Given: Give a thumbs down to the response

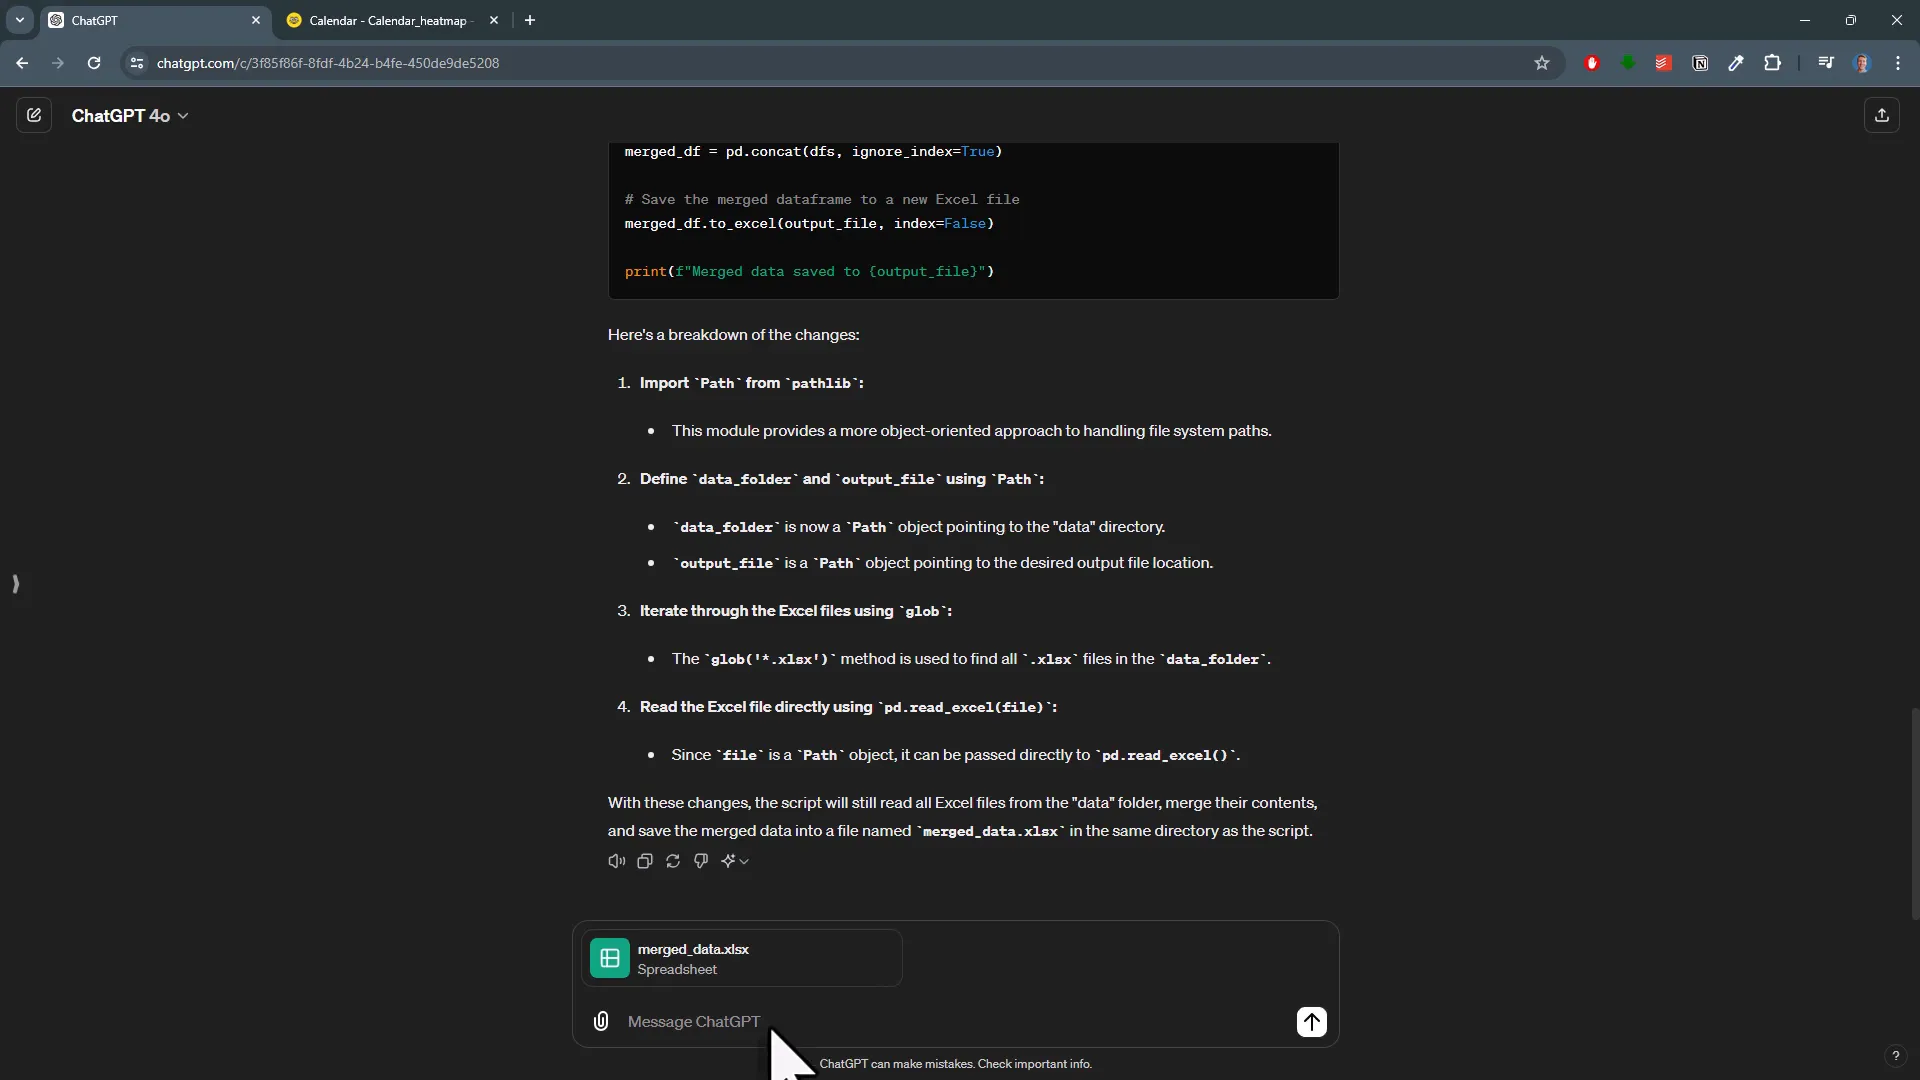Looking at the screenshot, I should 700,861.
